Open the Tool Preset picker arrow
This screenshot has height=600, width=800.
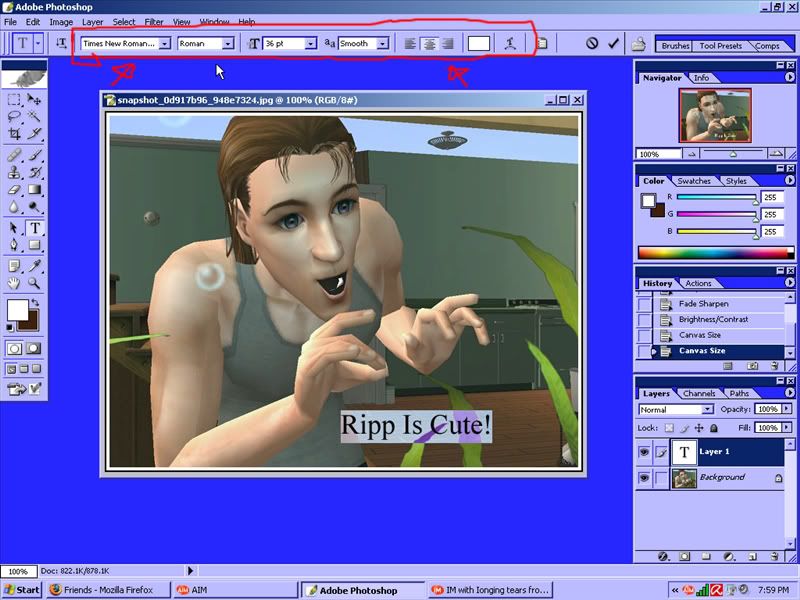coord(38,44)
